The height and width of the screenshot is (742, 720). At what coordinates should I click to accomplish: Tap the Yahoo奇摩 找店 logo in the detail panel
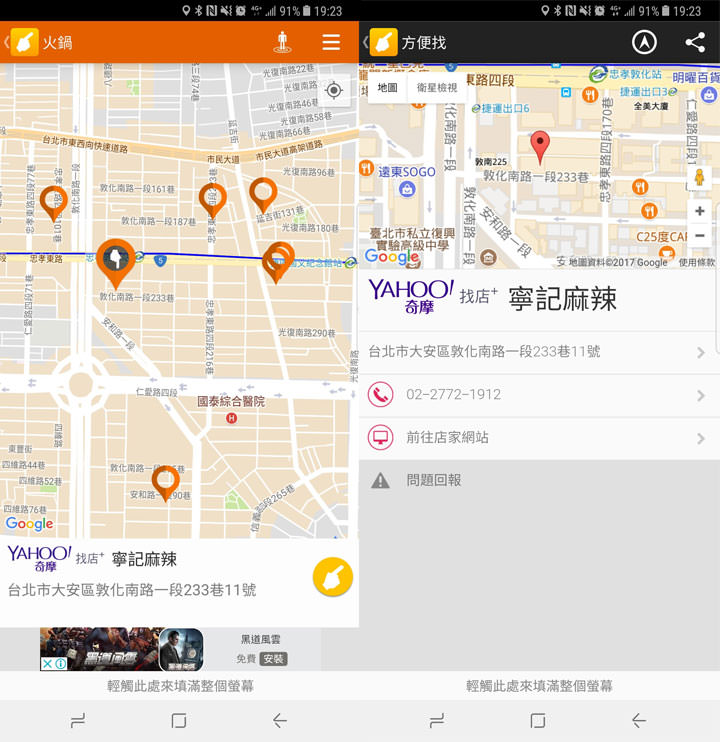(x=433, y=297)
